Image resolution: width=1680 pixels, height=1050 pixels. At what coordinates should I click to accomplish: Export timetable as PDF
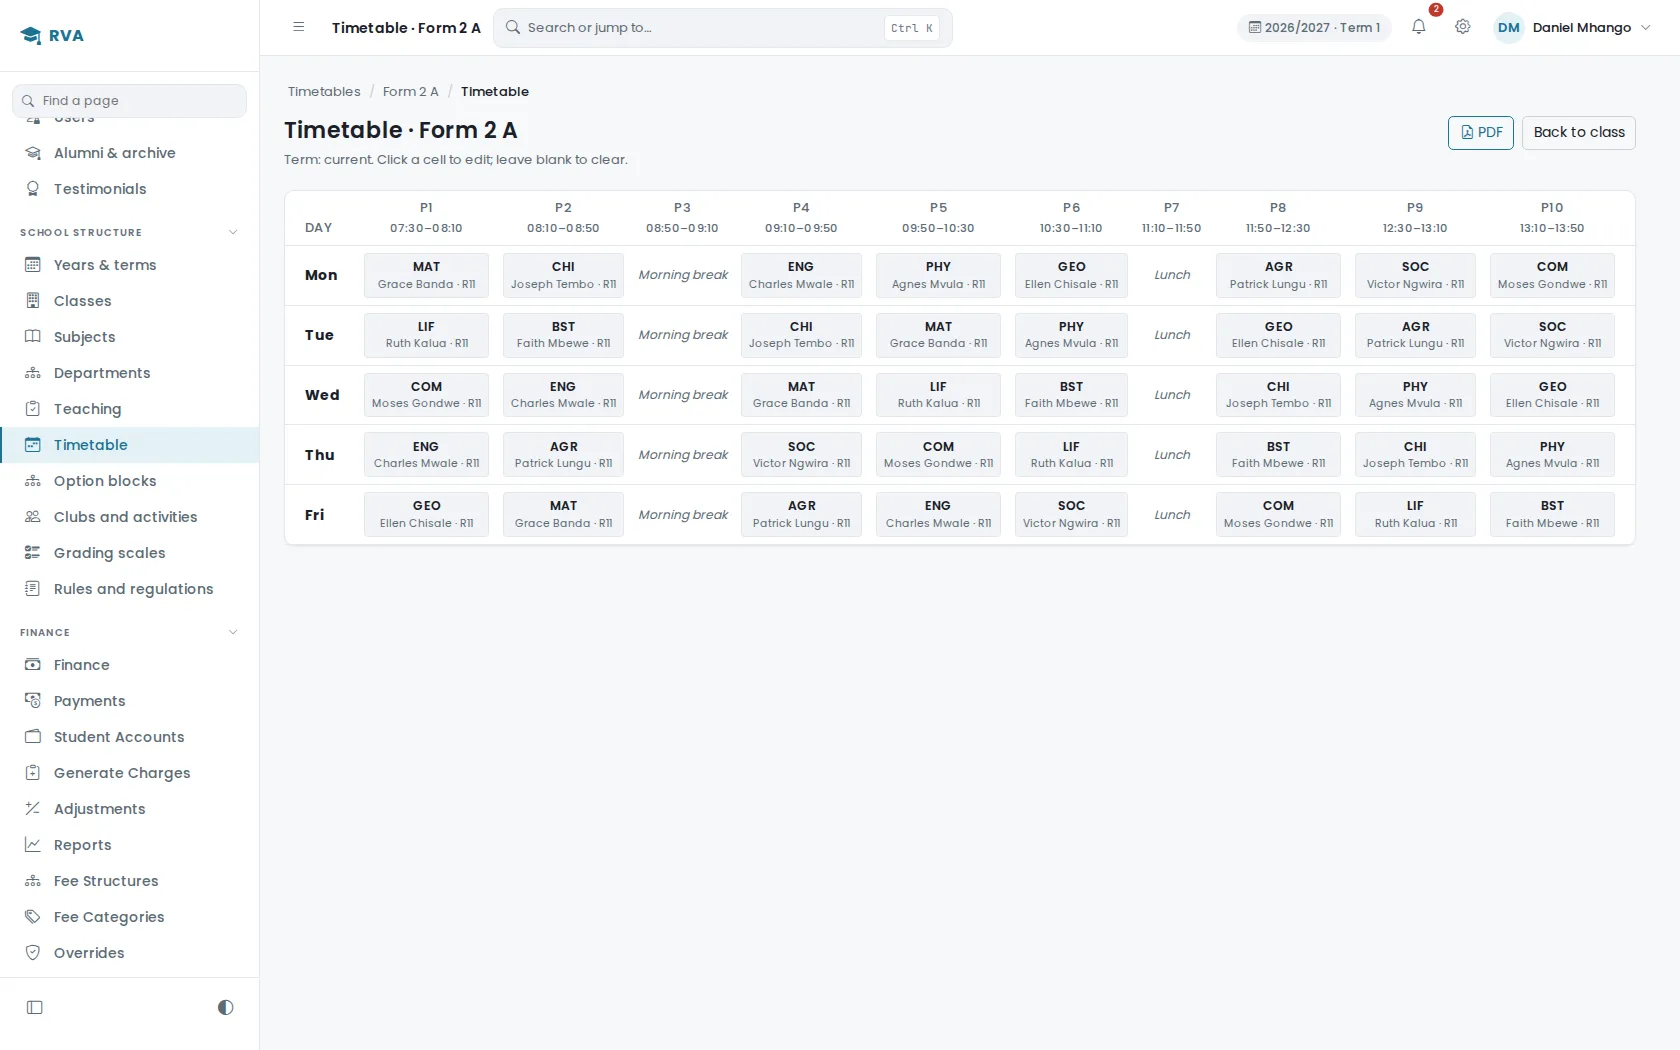click(x=1481, y=132)
